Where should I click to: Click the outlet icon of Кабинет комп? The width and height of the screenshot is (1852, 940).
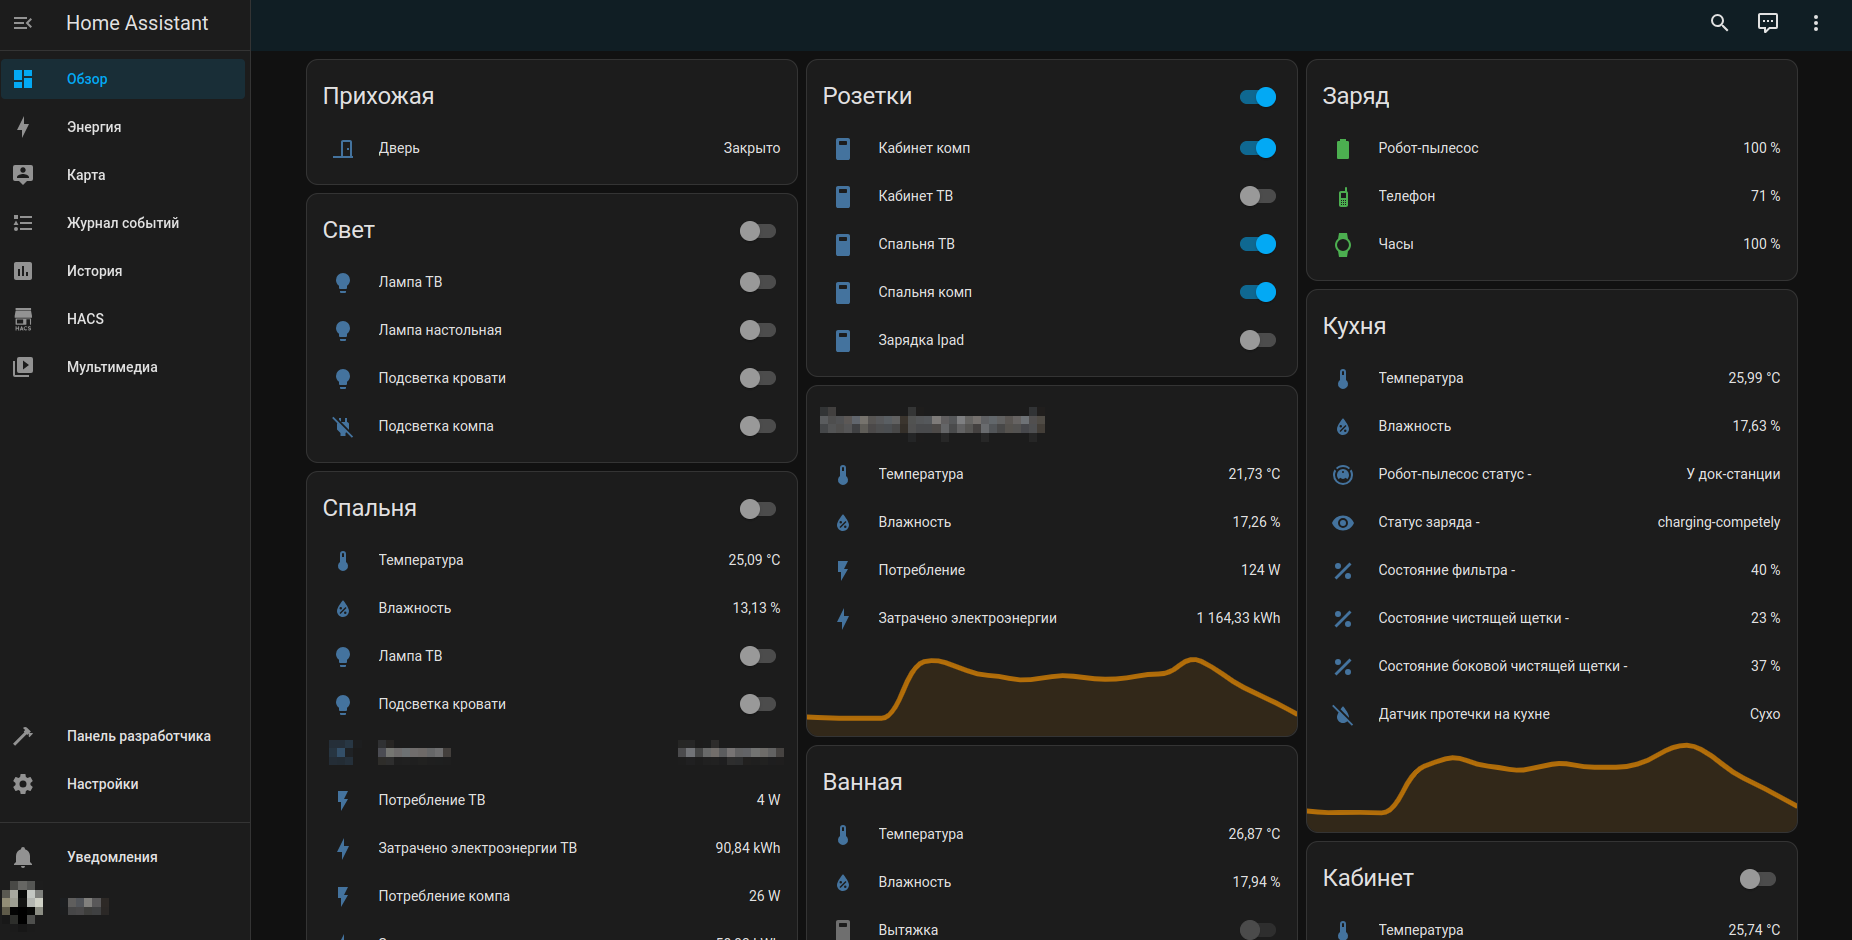pyautogui.click(x=843, y=148)
